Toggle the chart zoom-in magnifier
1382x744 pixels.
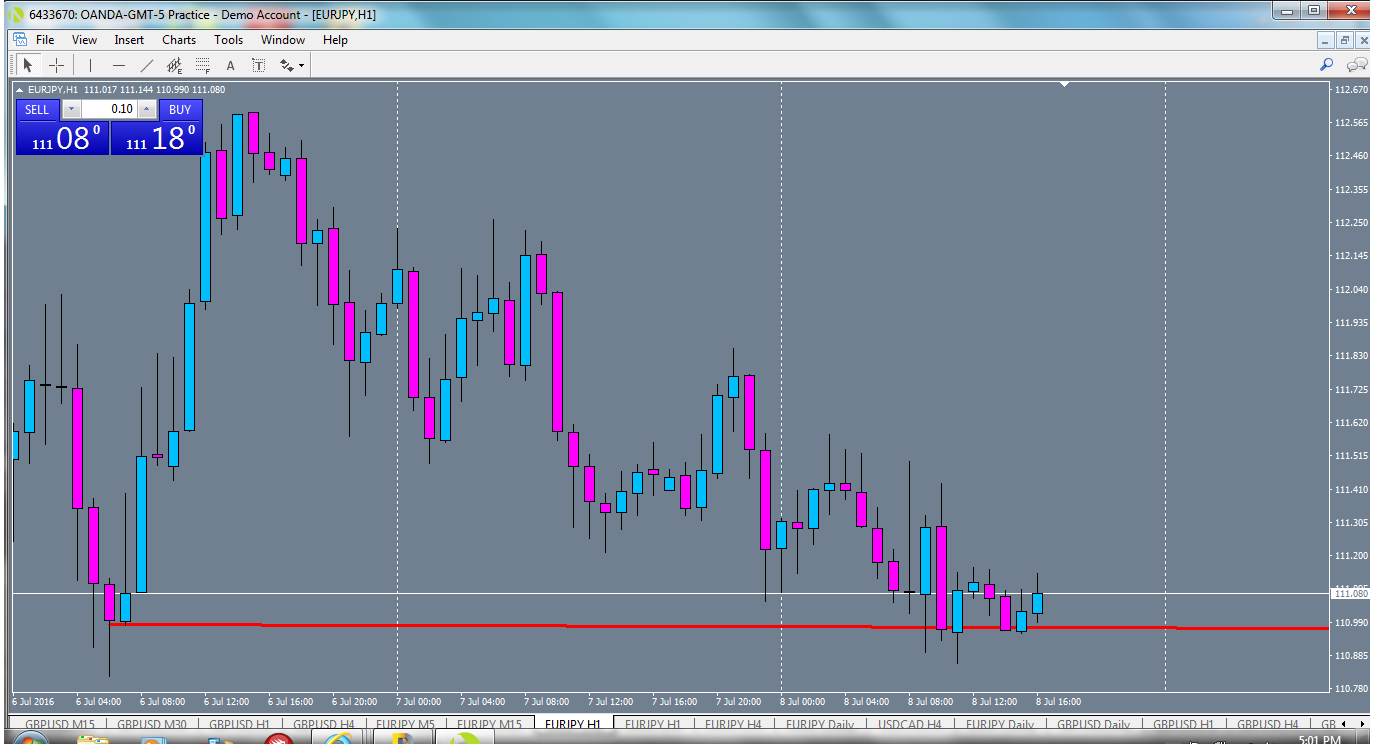pos(1326,64)
